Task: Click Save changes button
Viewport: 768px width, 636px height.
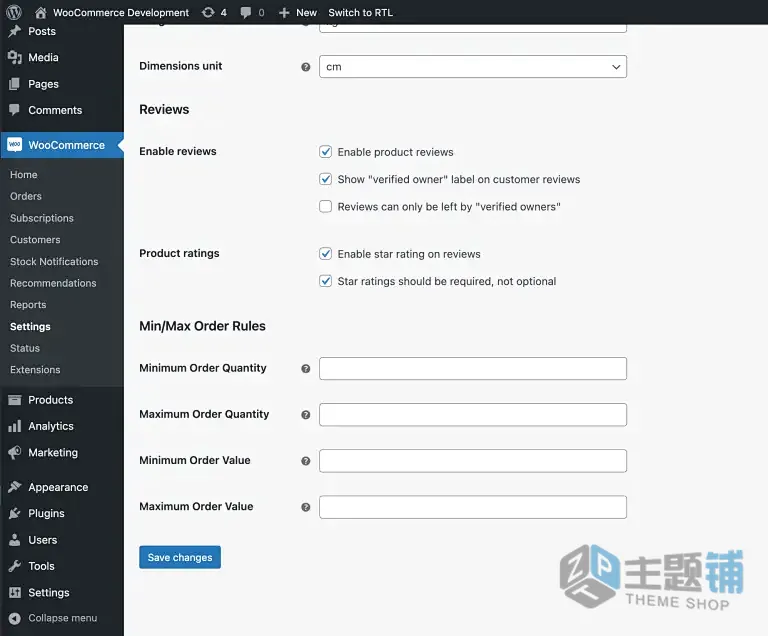Action: pyautogui.click(x=180, y=557)
